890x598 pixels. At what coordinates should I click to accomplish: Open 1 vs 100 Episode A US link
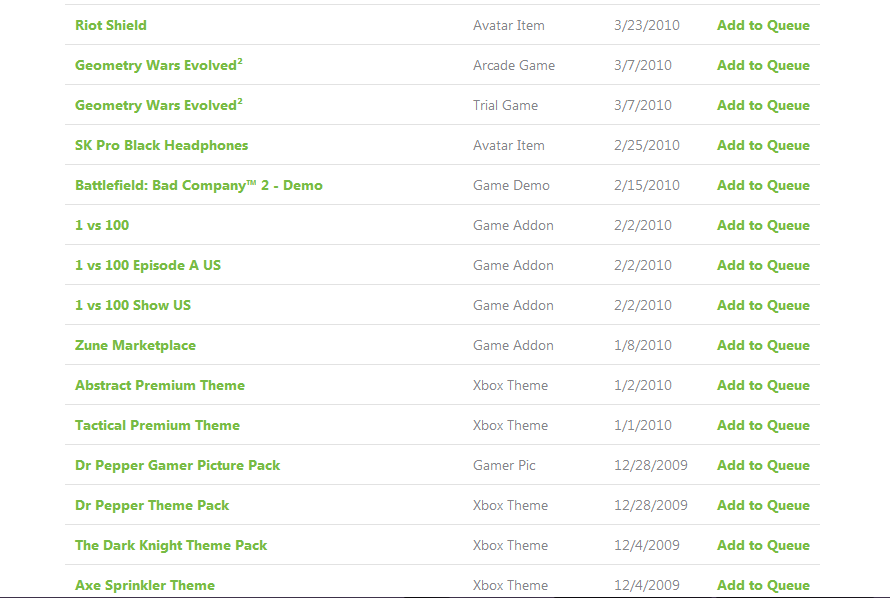[148, 266]
